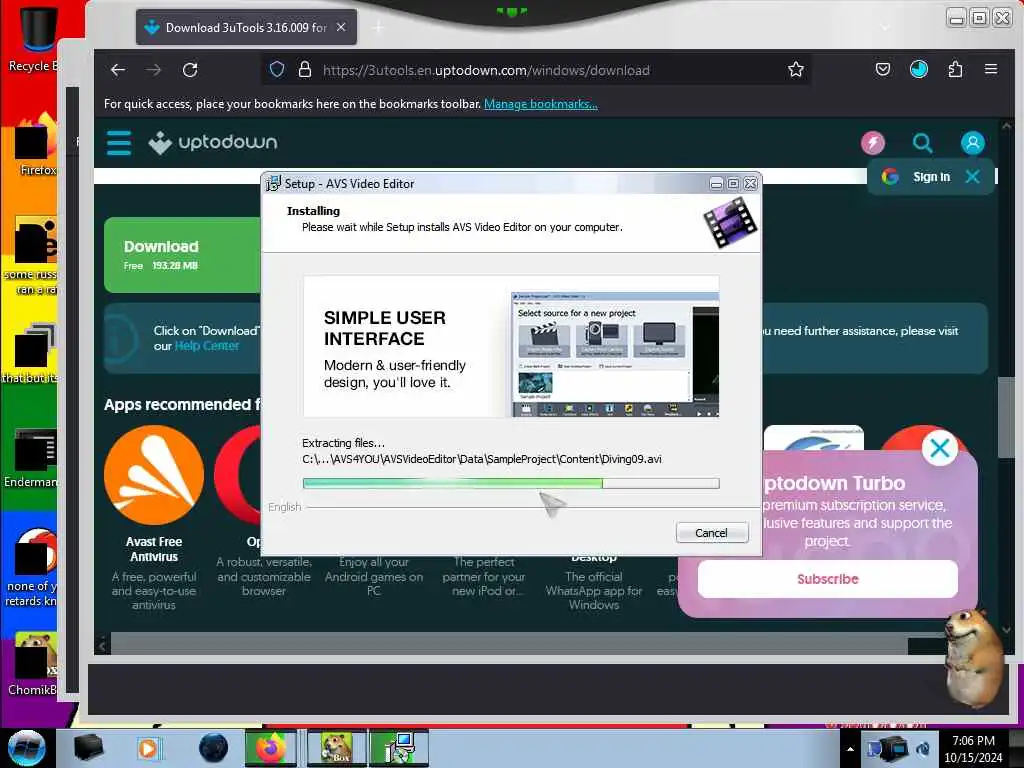Click the installation progress bar

click(511, 483)
